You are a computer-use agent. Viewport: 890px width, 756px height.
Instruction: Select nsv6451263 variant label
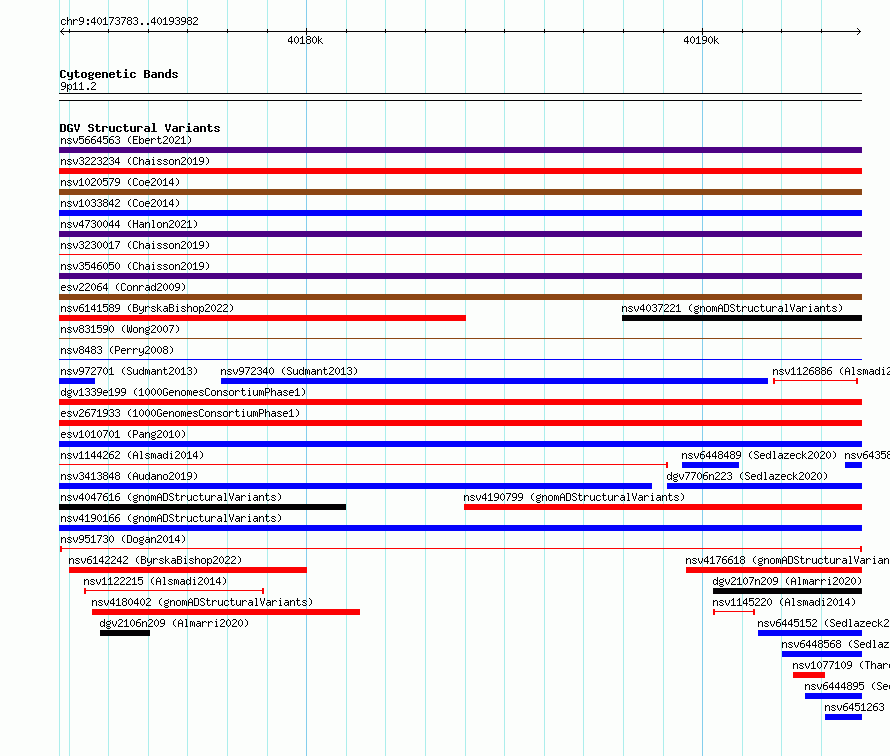(854, 707)
